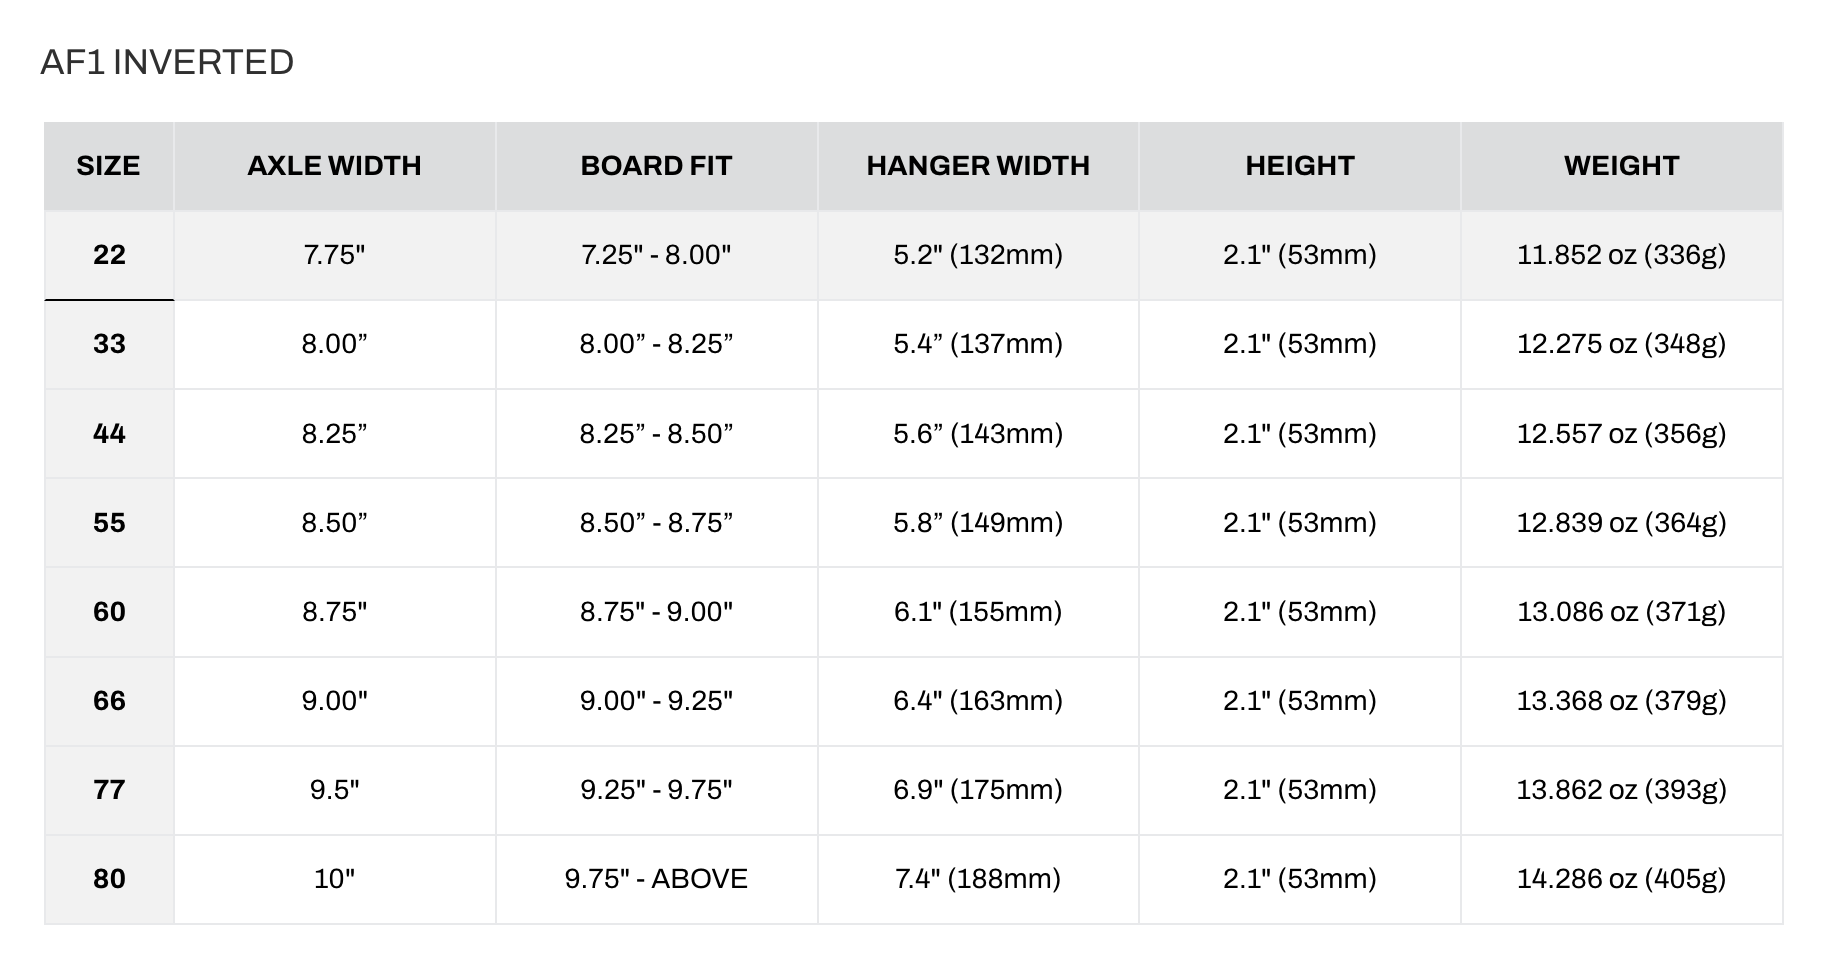Screen dimensions: 1836x962
Task: Select the size 80 row header
Action: pos(109,879)
